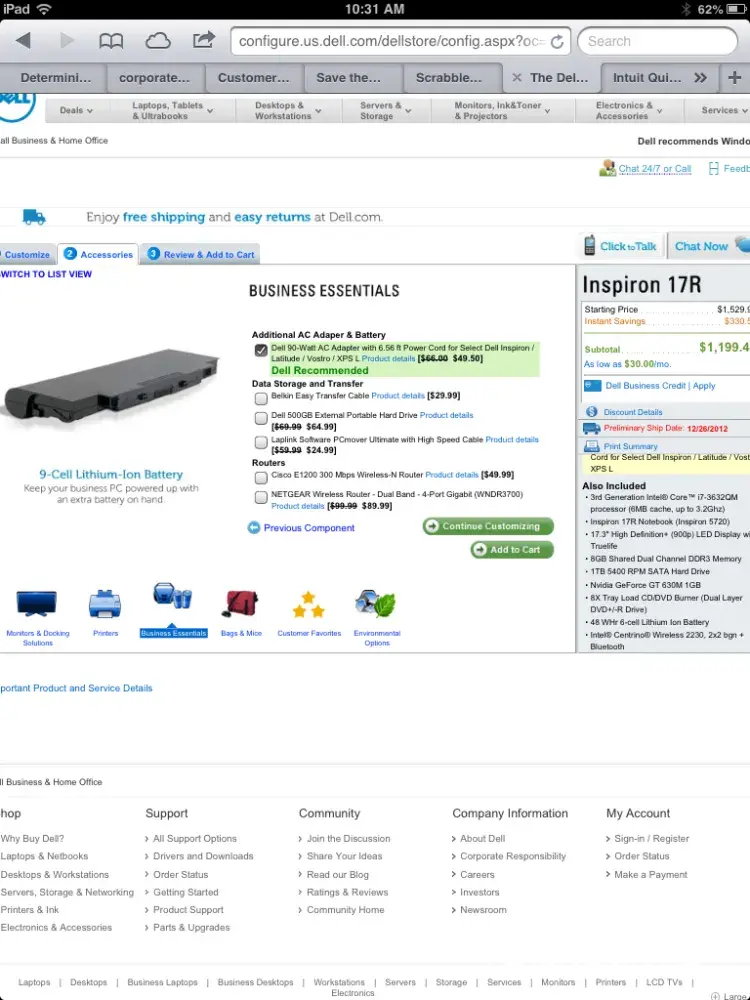The image size is (750, 1000).
Task: Check Belkin Easy Transfer Cable checkbox
Action: pyautogui.click(x=261, y=399)
